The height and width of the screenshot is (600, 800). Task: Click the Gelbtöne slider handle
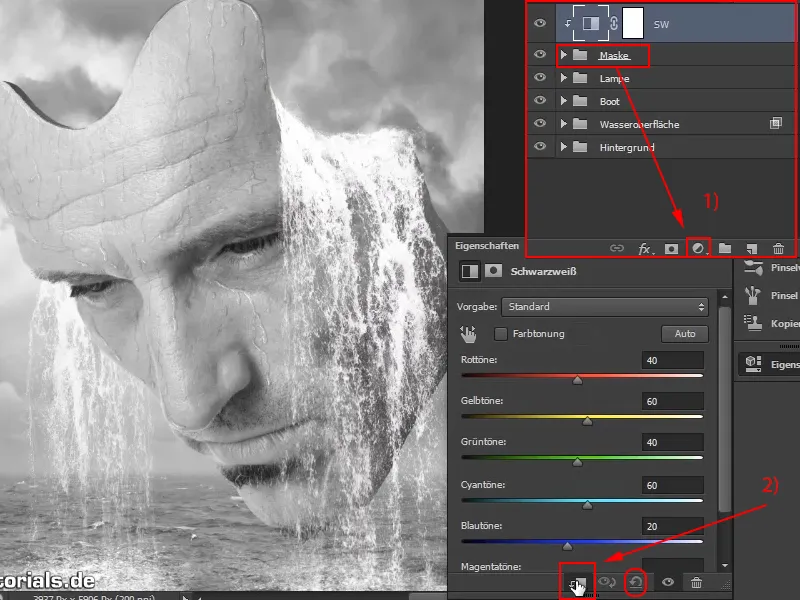pyautogui.click(x=587, y=421)
